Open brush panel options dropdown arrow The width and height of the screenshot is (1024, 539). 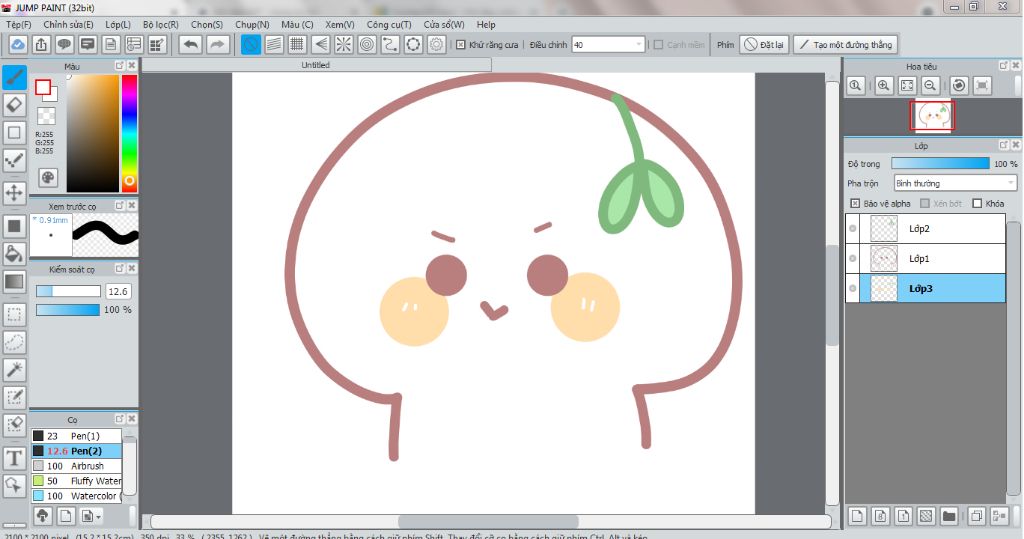98,517
